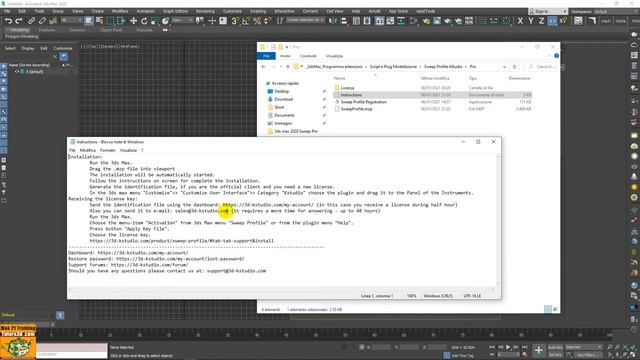Viewport: 640px width, 360px height.
Task: Activate the Select and Move tool
Action: point(133,21)
